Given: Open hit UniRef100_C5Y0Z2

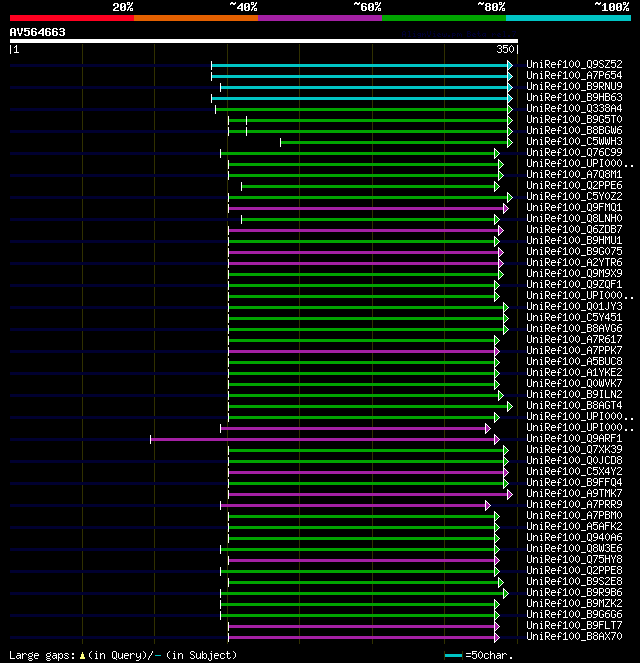Looking at the screenshot, I should coord(574,196).
